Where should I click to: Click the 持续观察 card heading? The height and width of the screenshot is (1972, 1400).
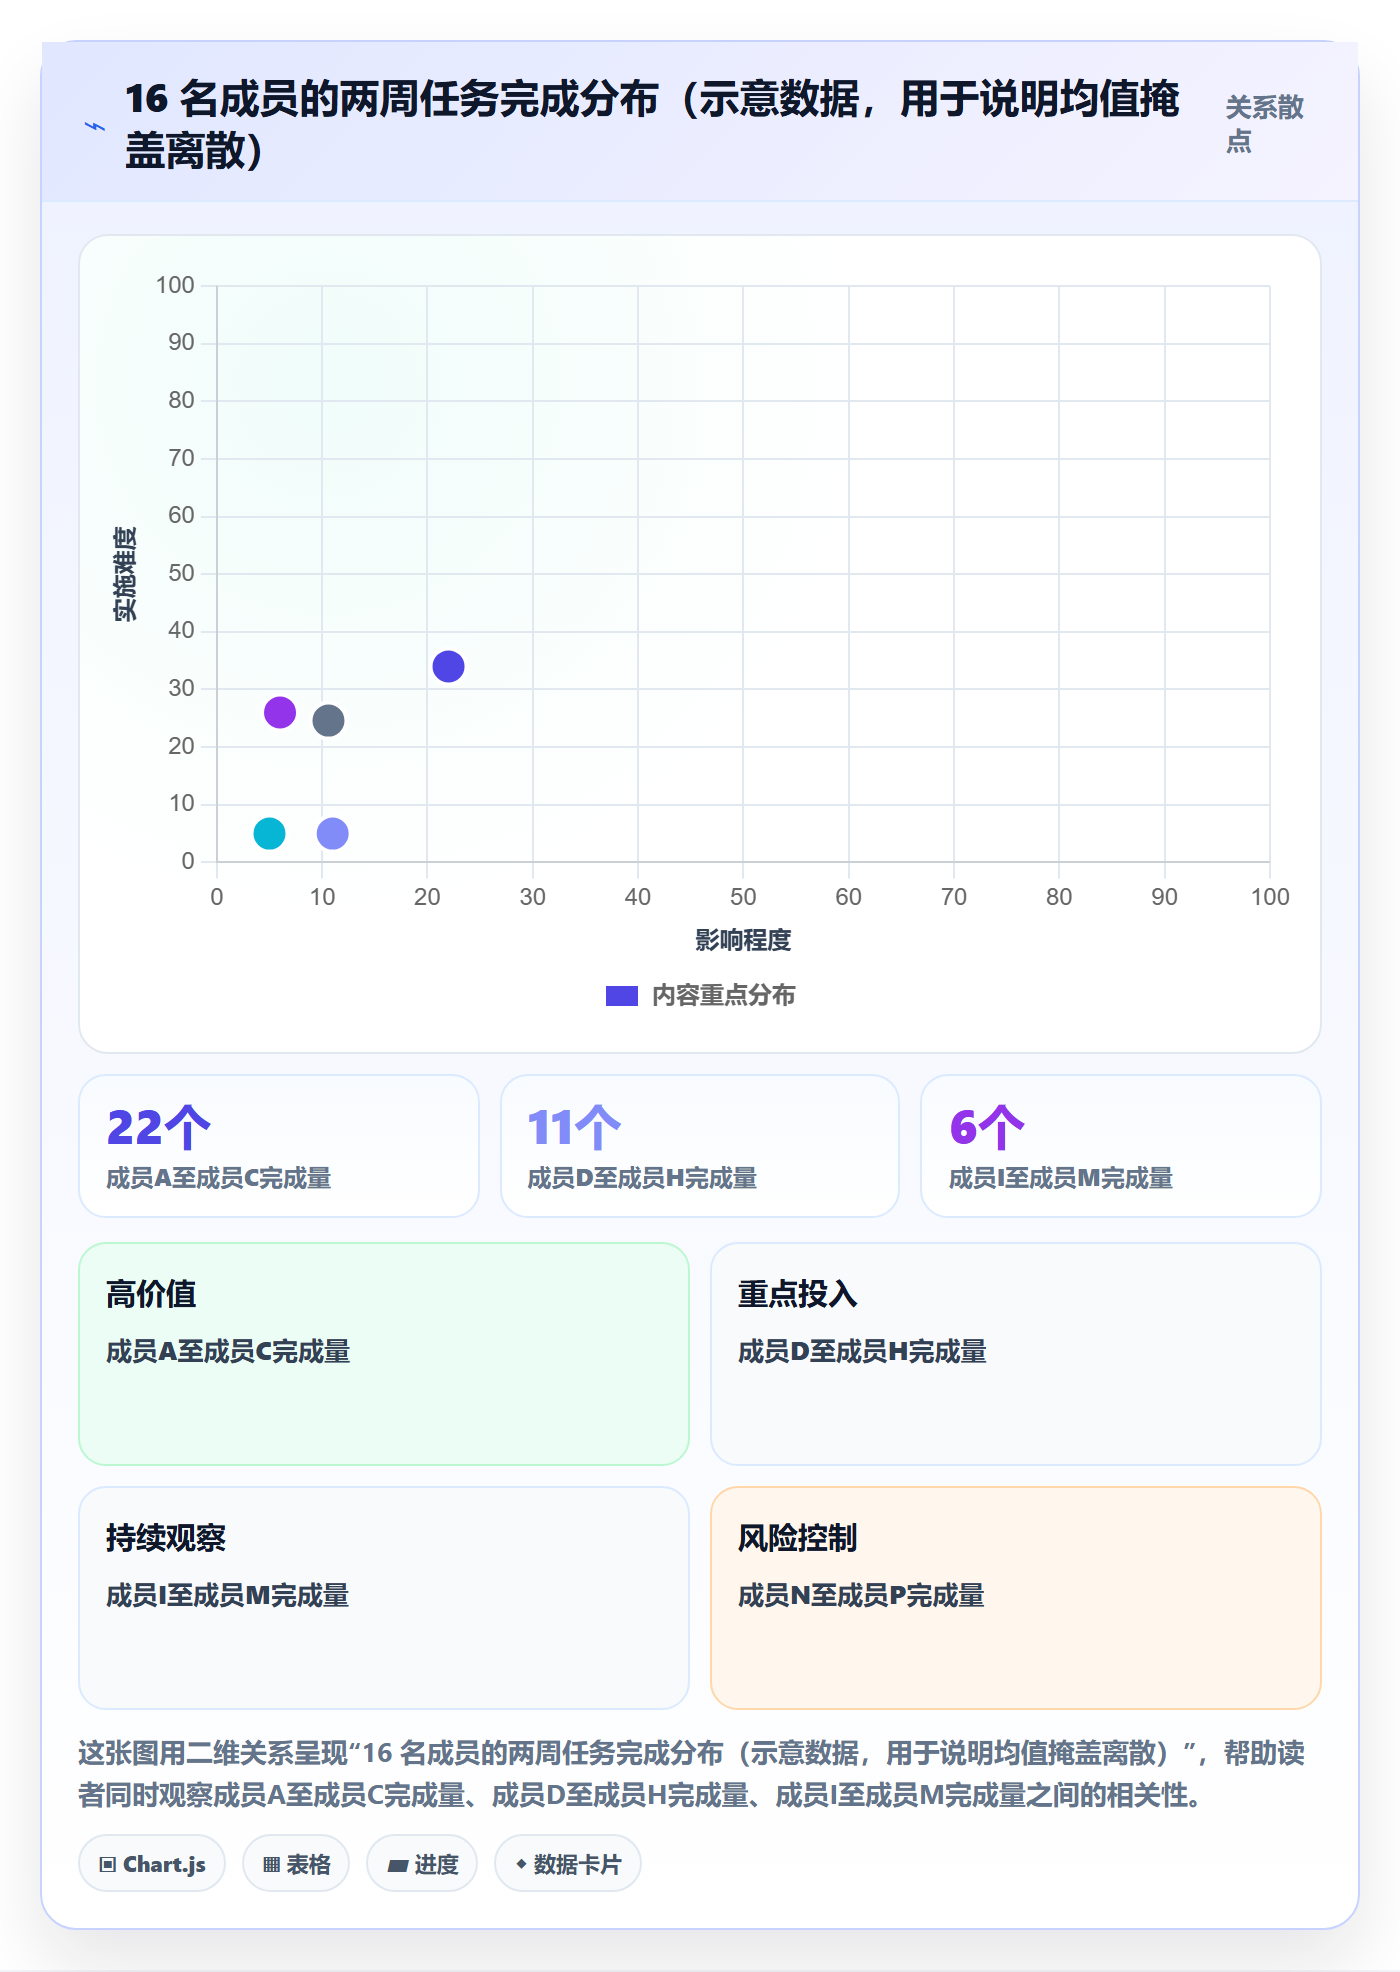166,1538
